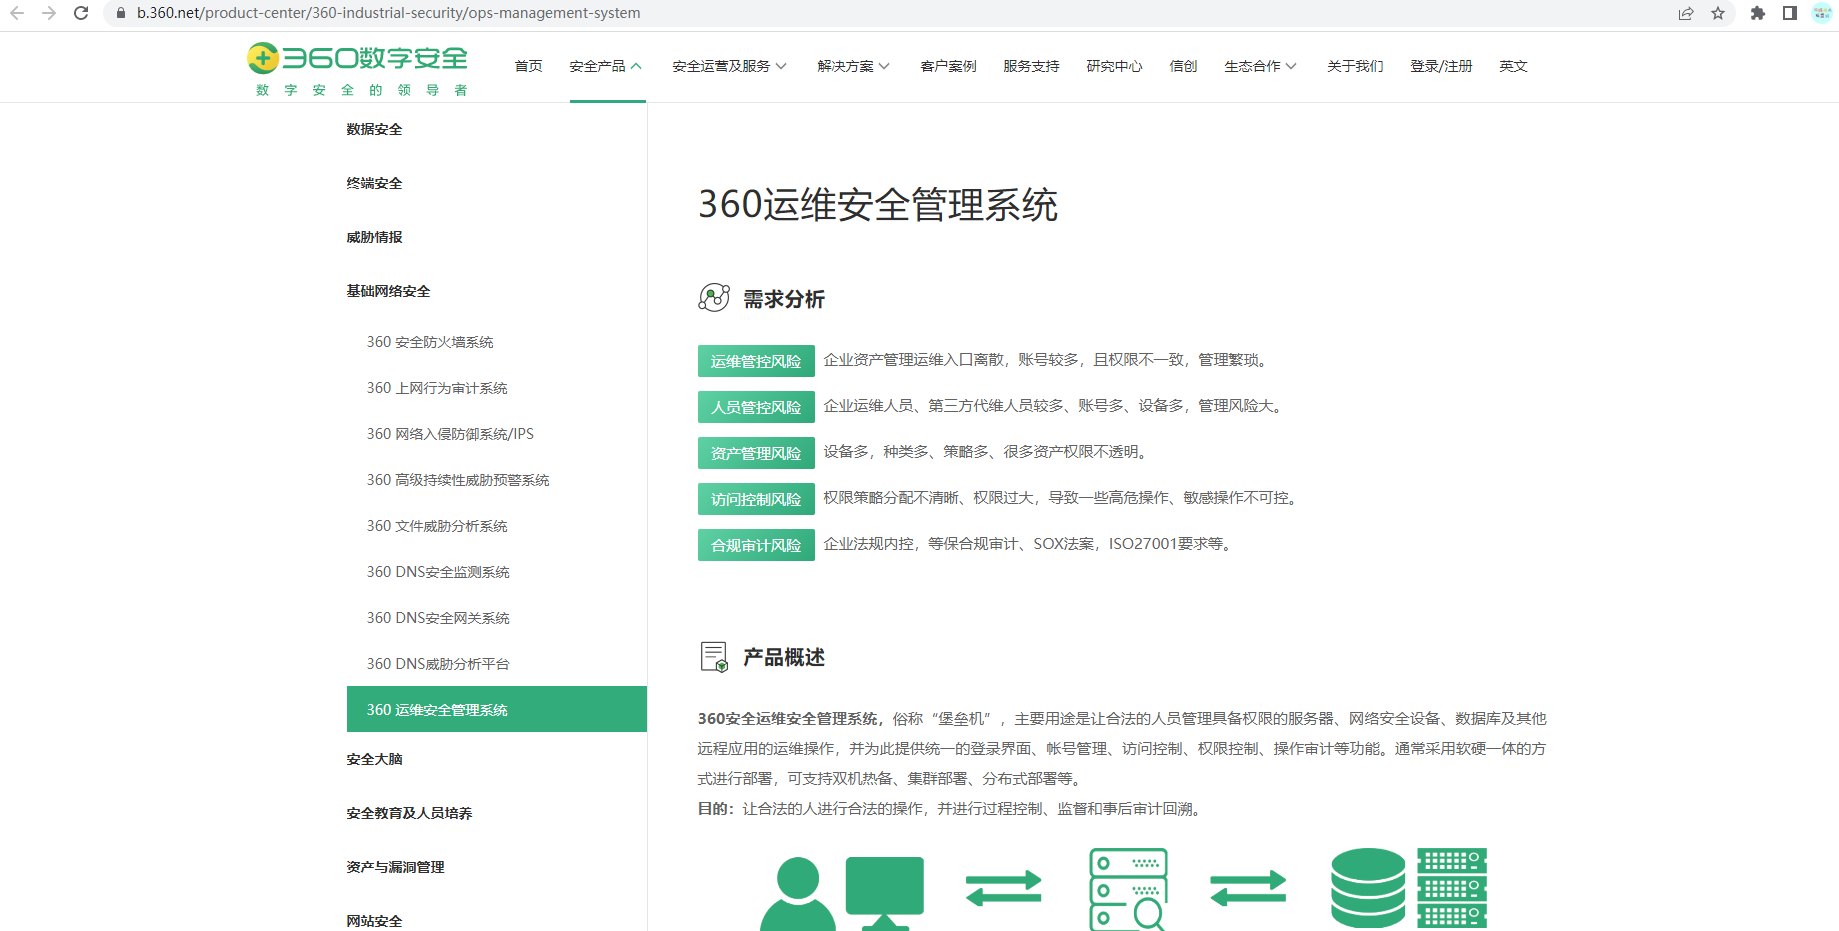
Task: Go to 首页 in the top navigation
Action: (528, 66)
